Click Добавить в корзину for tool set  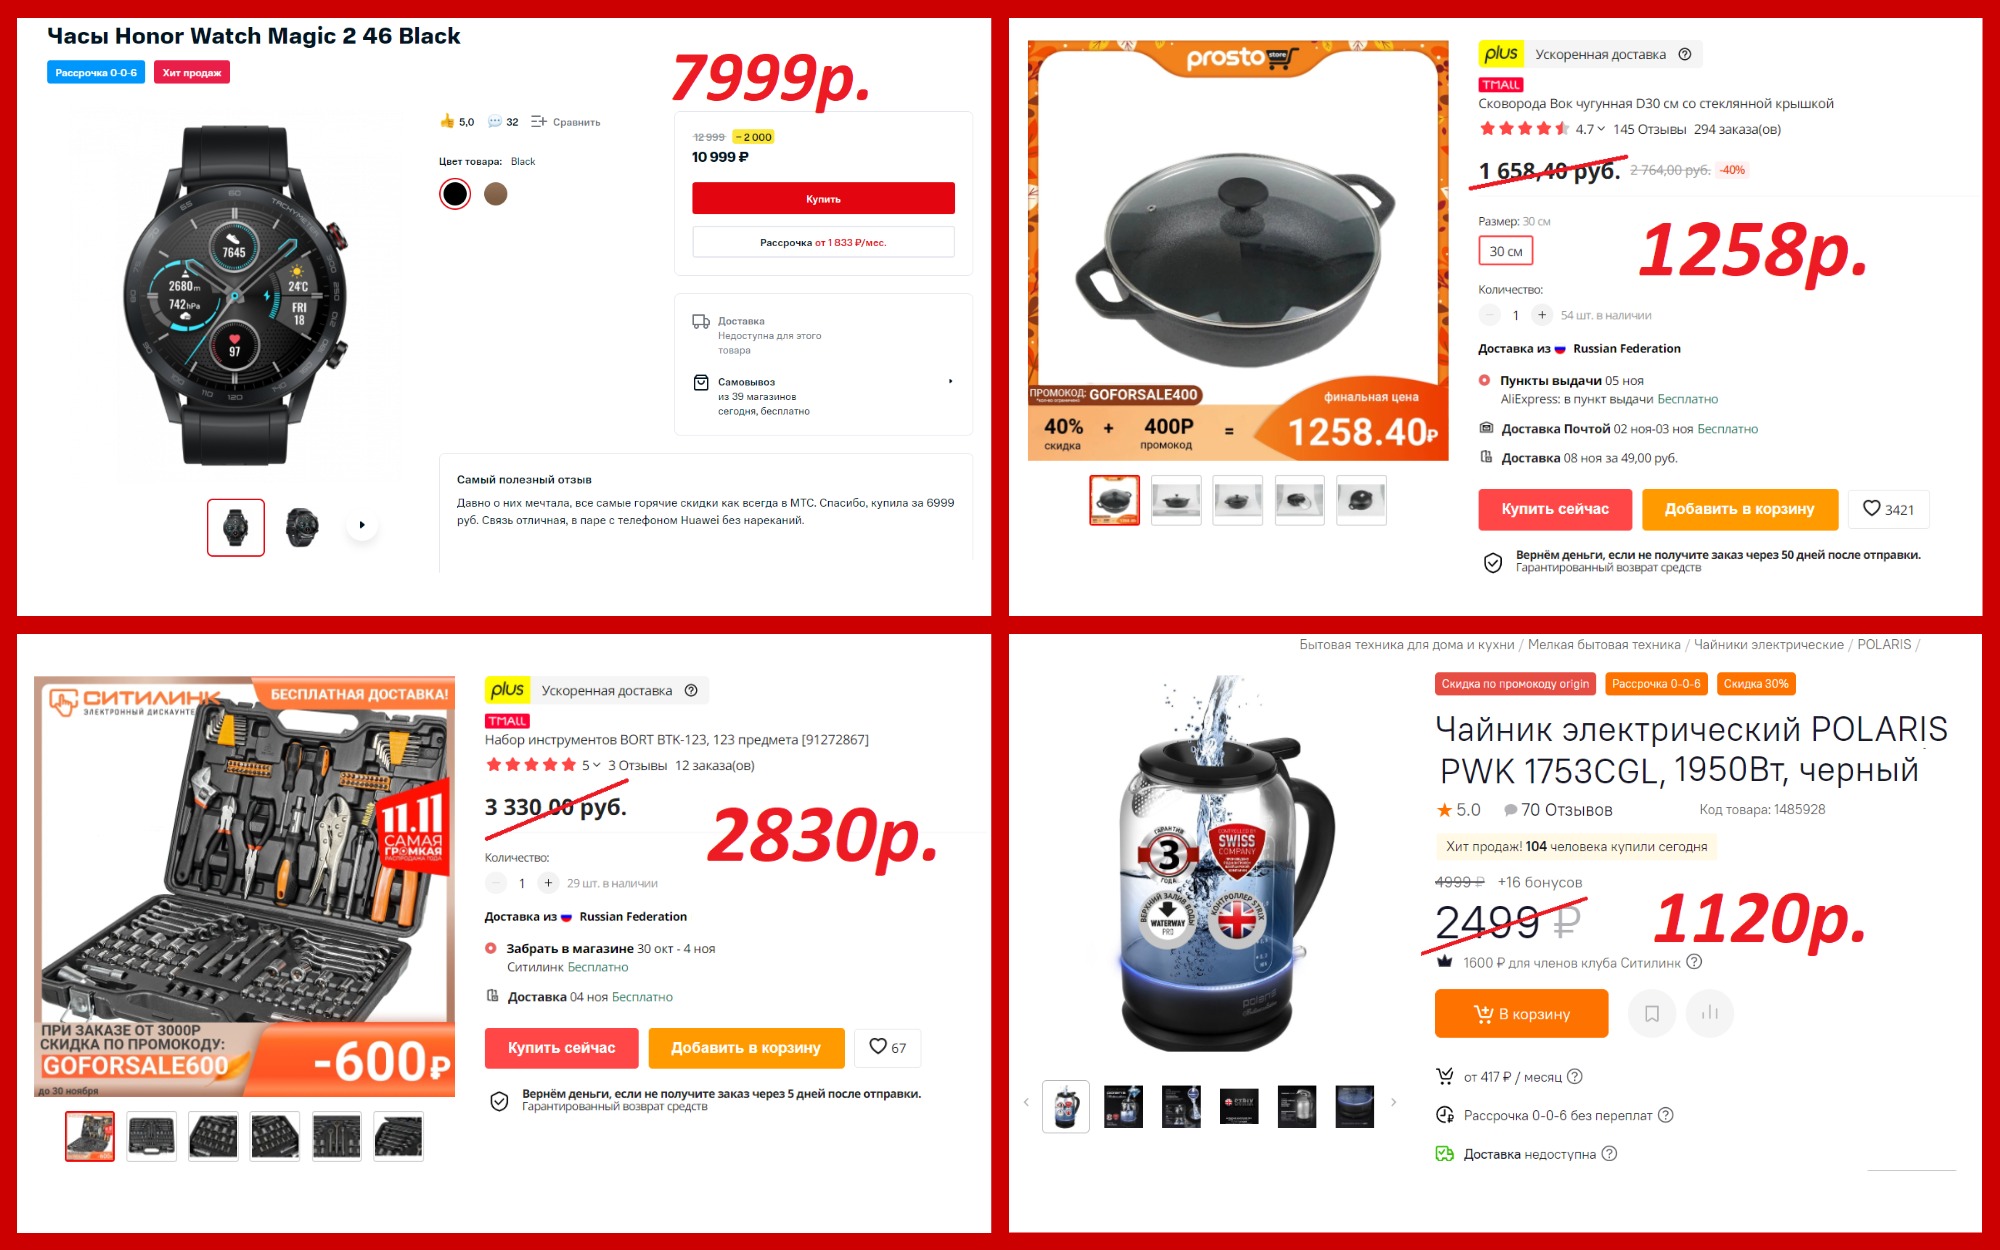(746, 1048)
